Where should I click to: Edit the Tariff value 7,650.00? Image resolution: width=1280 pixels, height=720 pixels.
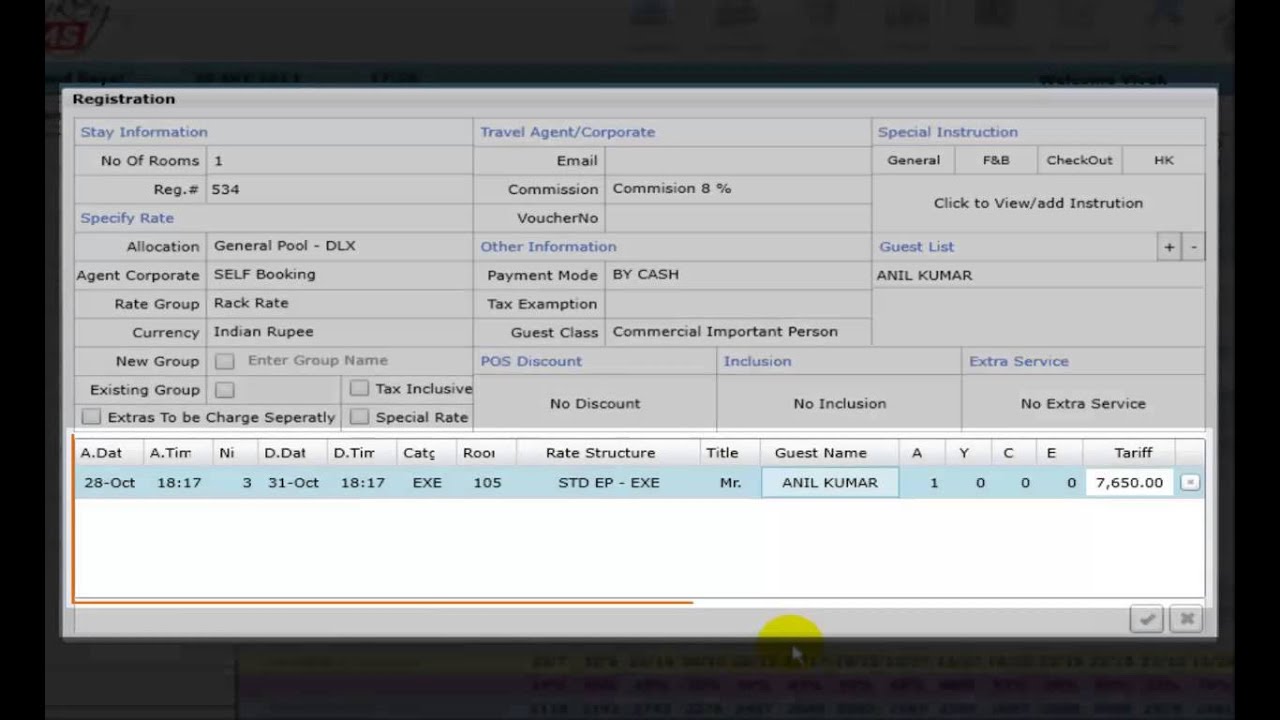pos(1129,483)
